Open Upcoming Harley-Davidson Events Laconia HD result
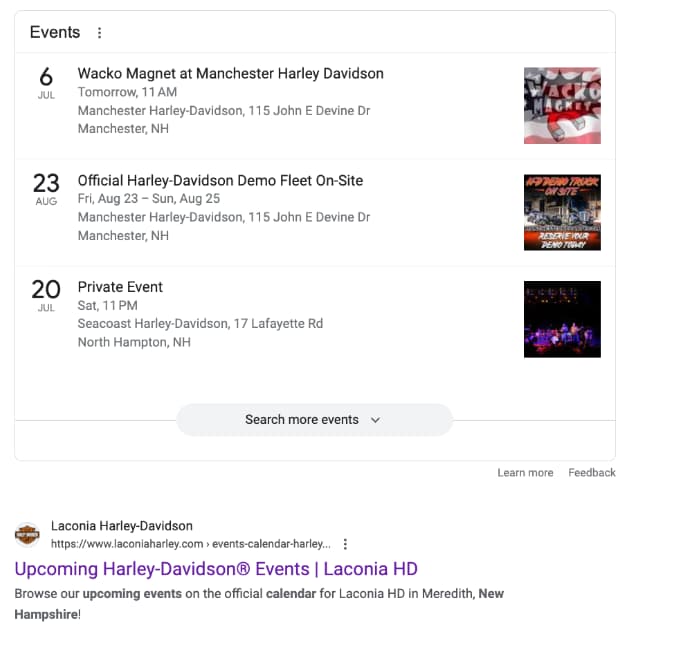The height and width of the screenshot is (648, 682). 216,569
